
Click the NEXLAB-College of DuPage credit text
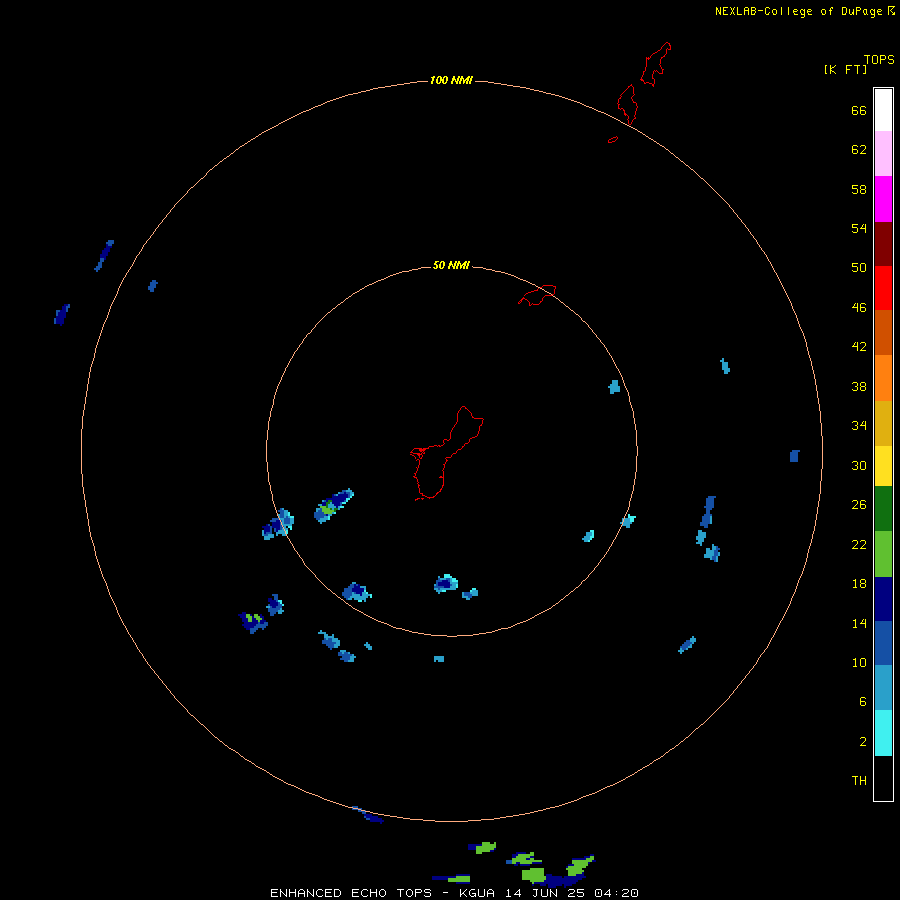[798, 11]
